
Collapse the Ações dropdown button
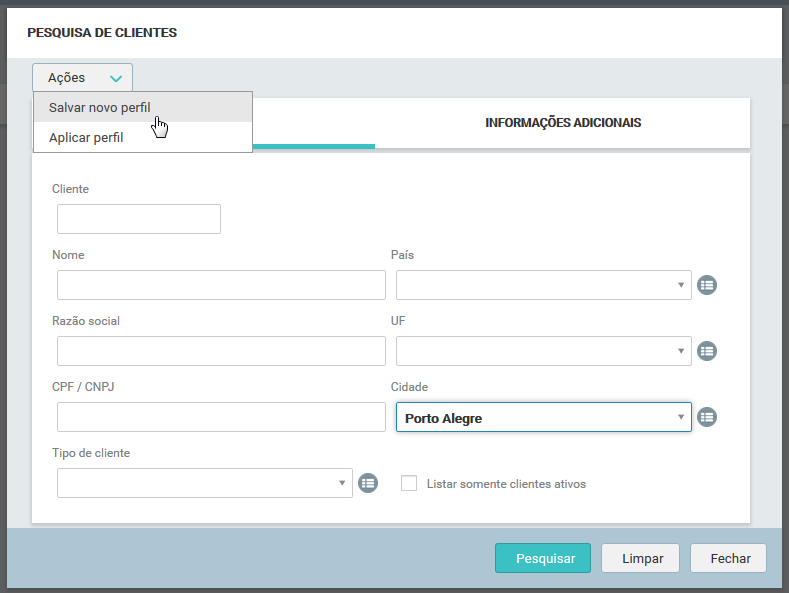(82, 78)
